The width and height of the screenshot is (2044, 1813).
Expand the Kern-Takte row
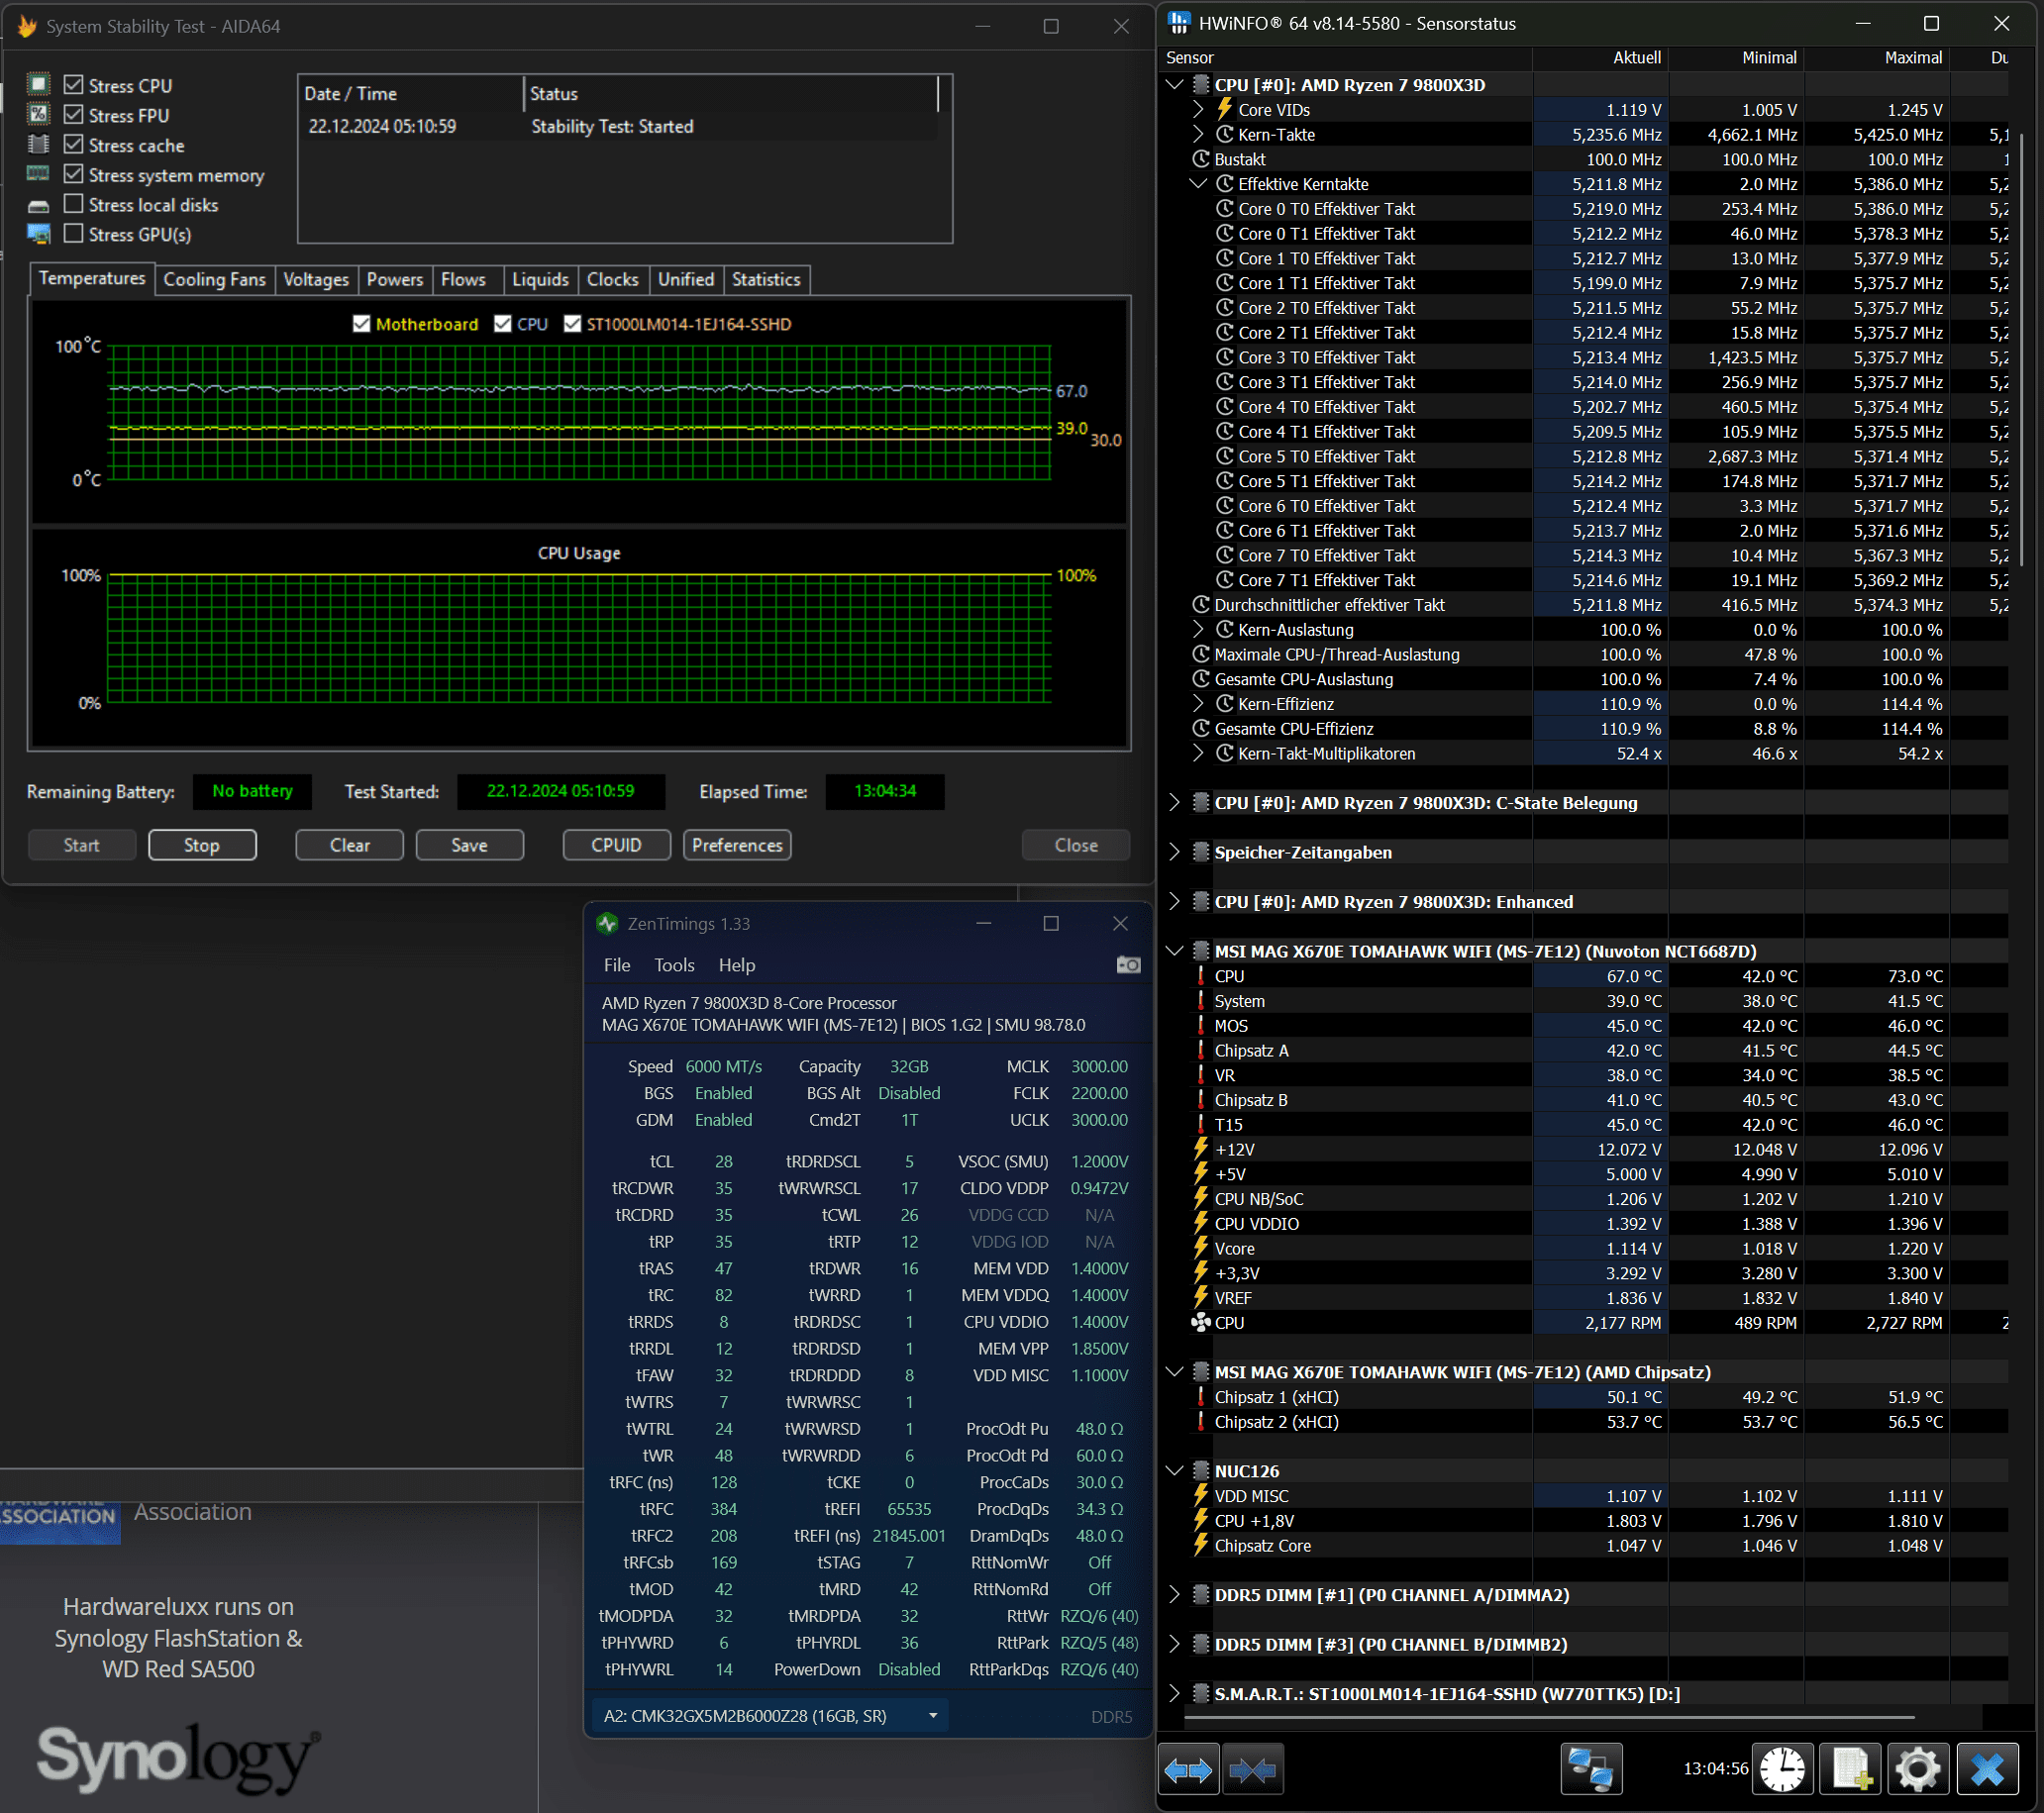click(x=1199, y=134)
